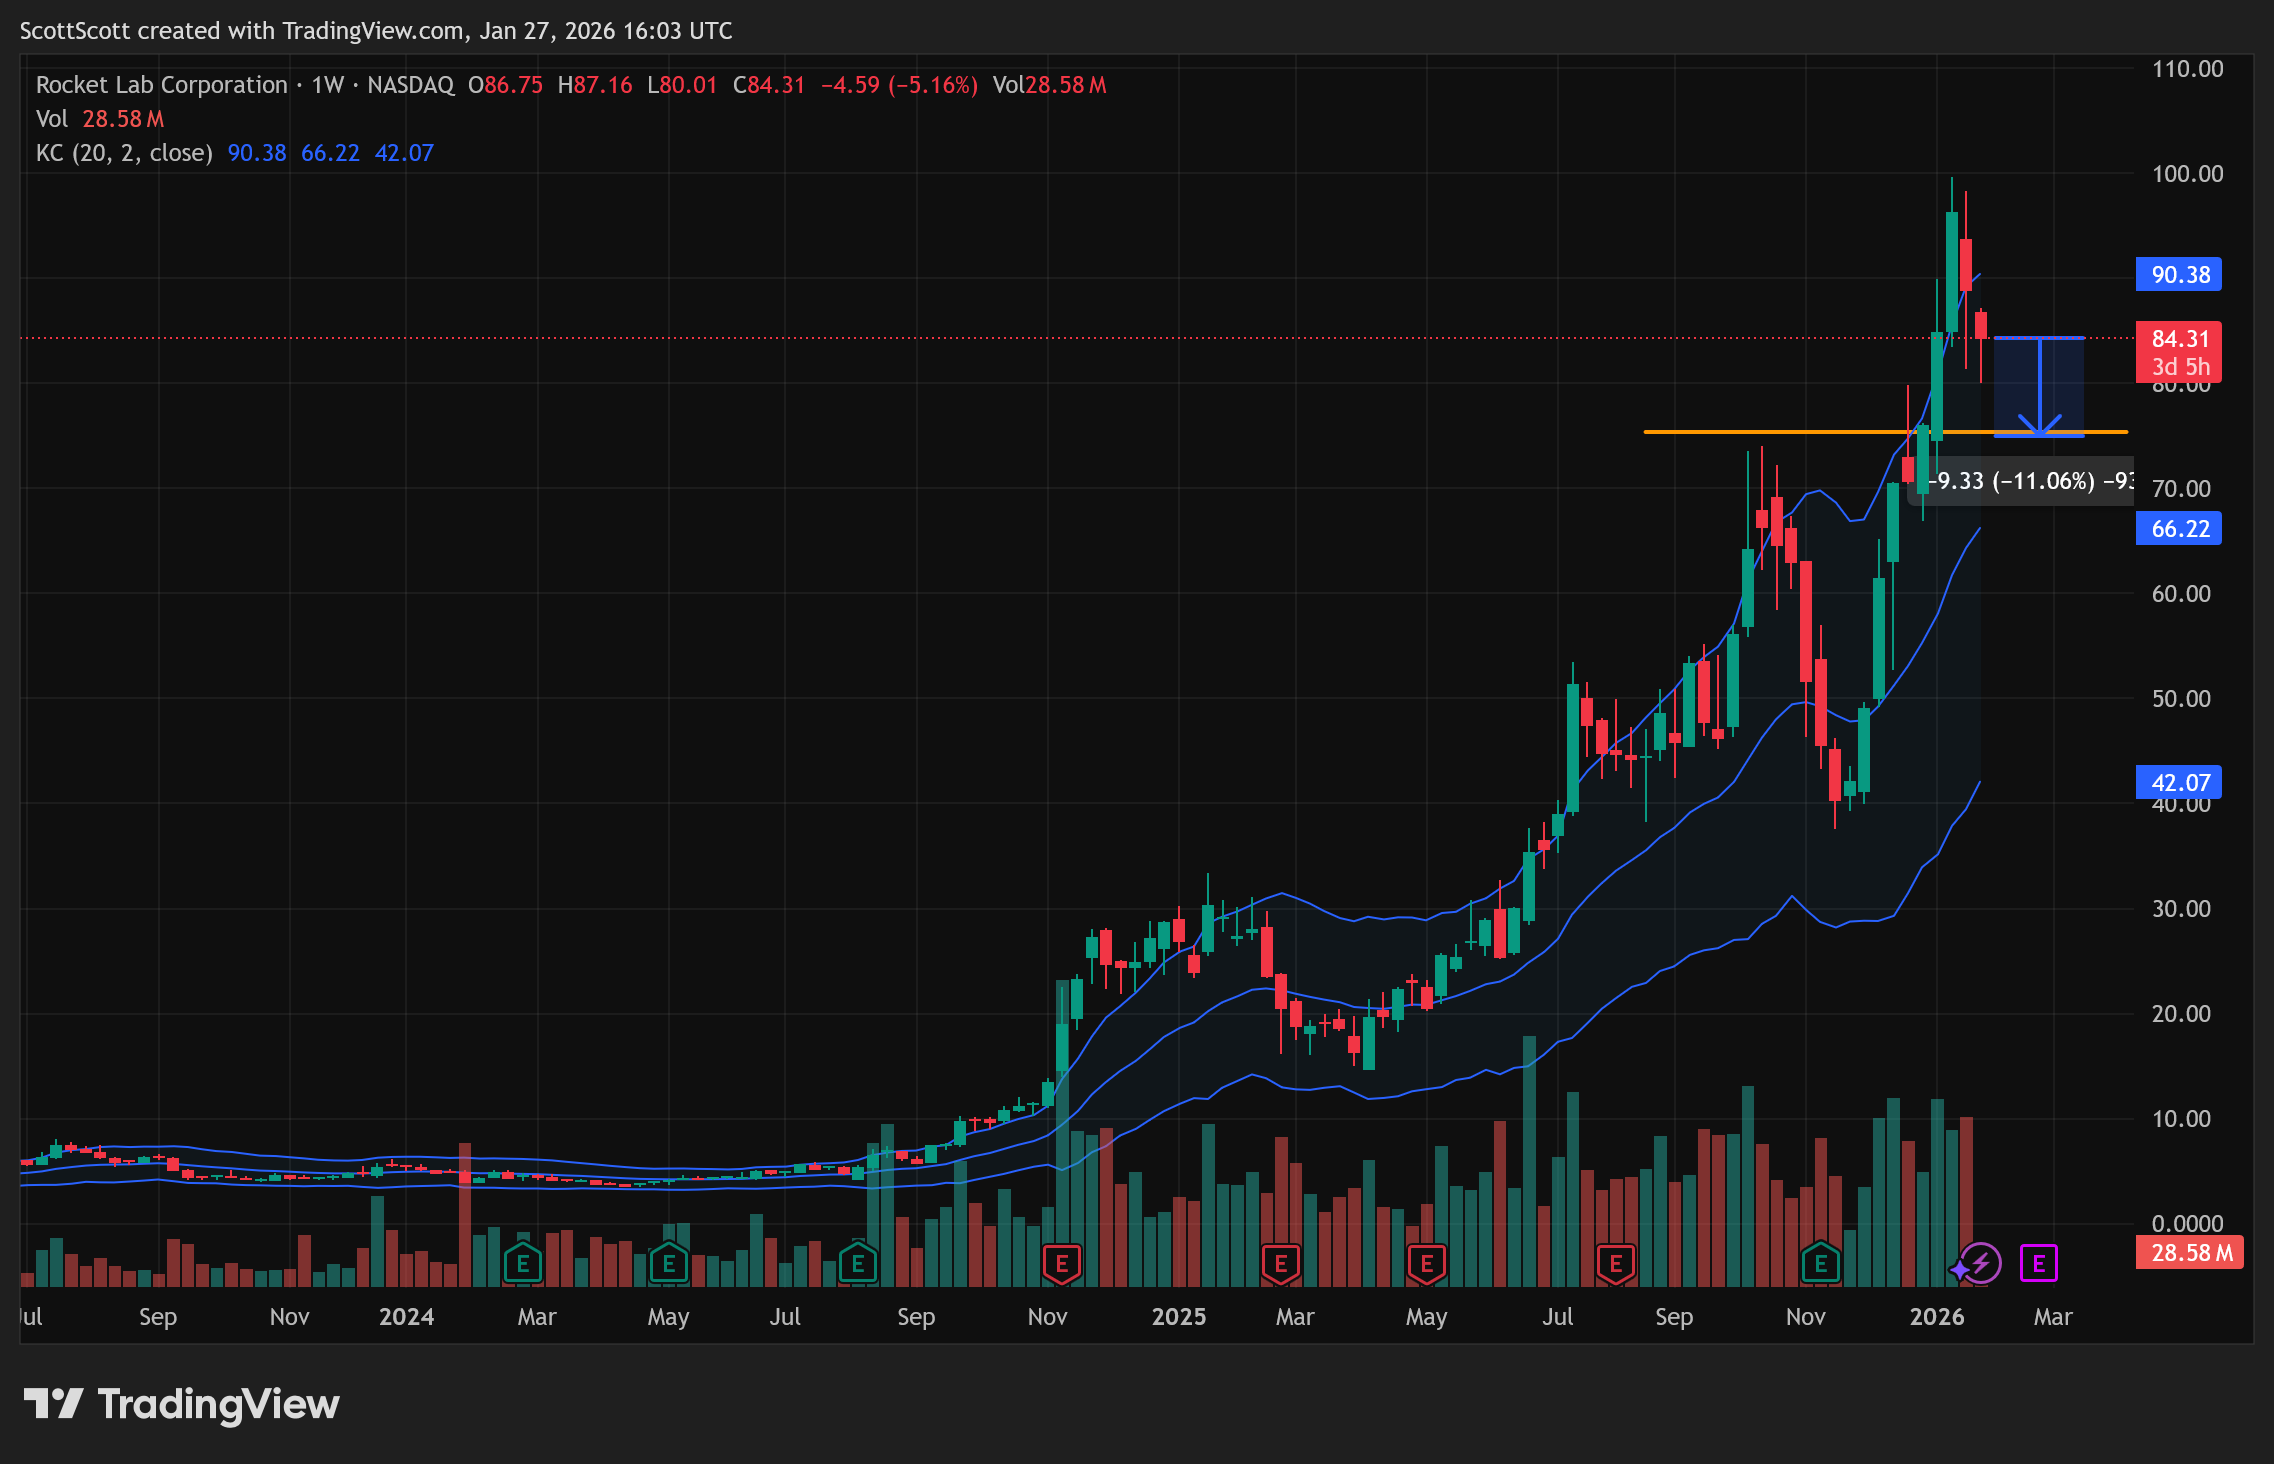Click the KC (20, 2, close) indicator legend
Viewport: 2274px width, 1464px height.
pyautogui.click(x=124, y=153)
